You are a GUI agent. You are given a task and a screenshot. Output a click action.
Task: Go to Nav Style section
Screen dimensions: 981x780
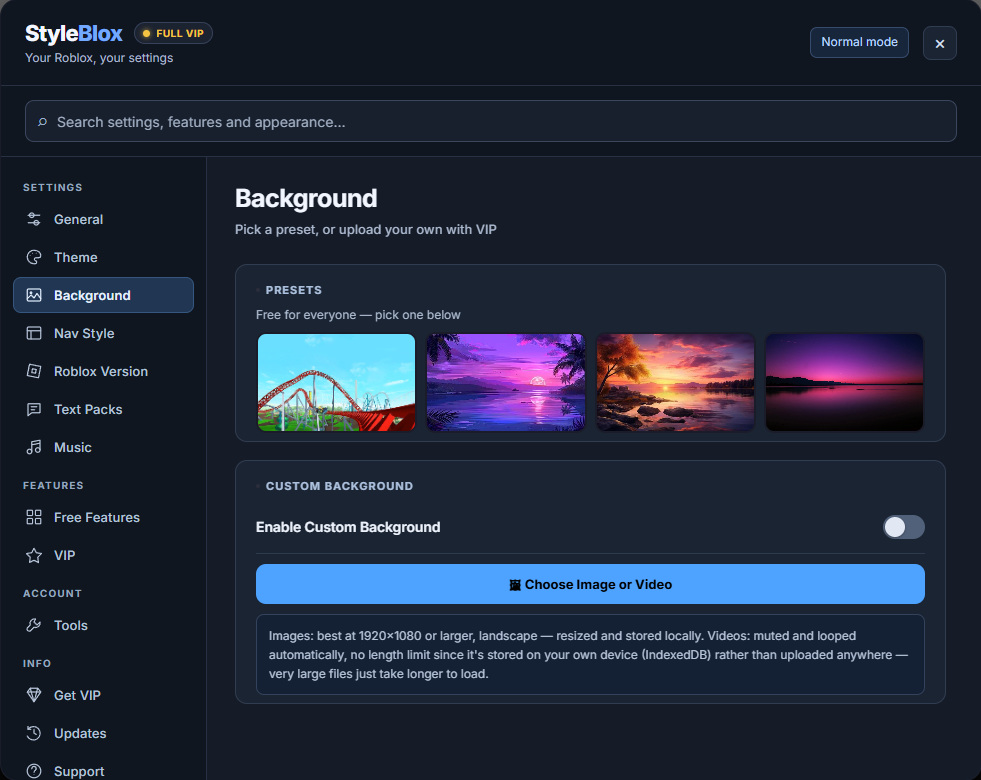tap(103, 333)
